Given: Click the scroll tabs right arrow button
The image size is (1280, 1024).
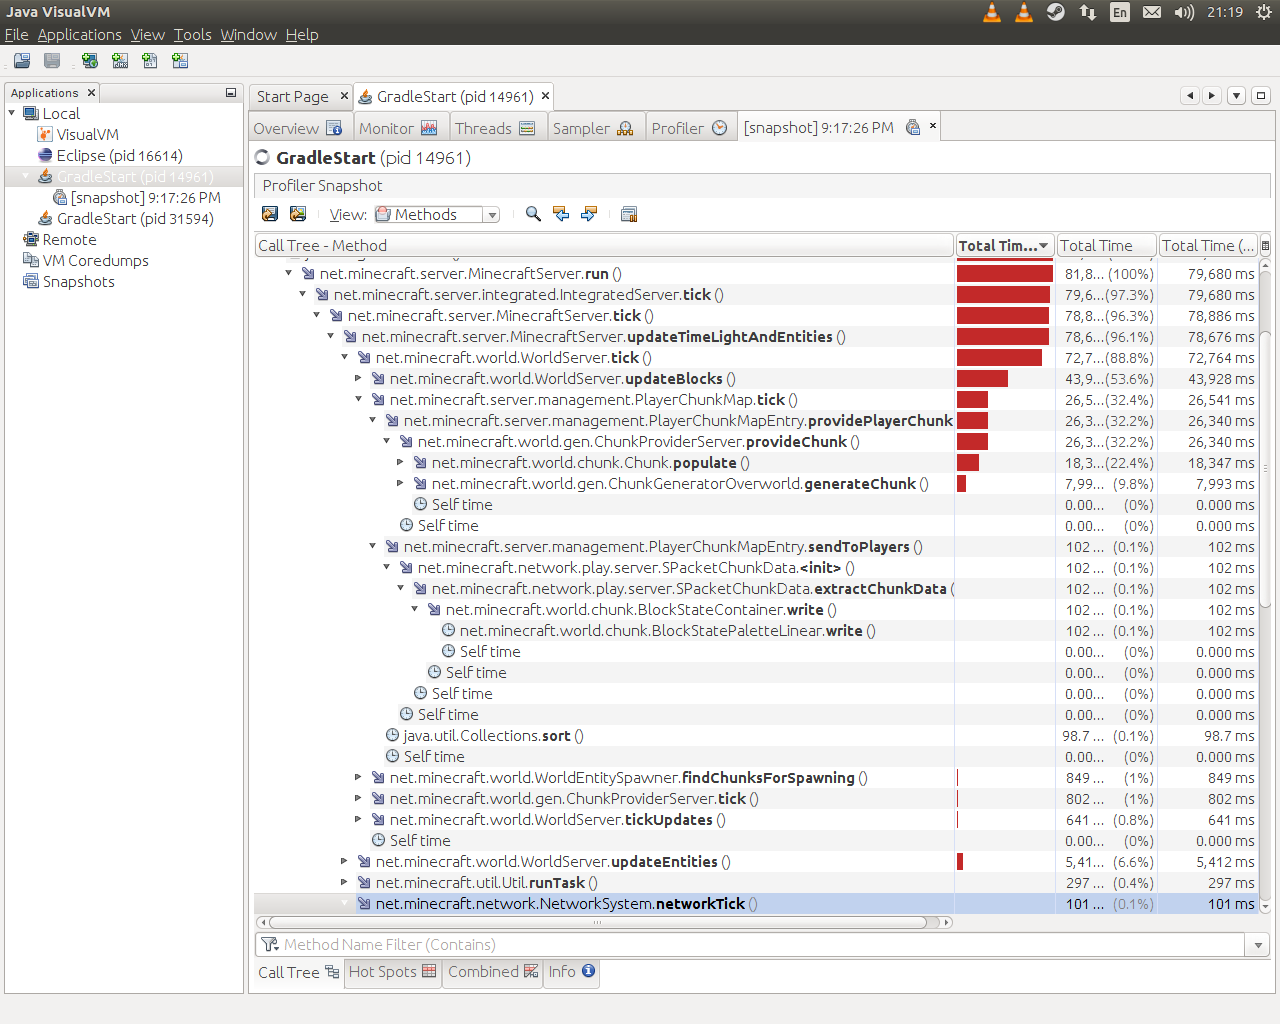Looking at the screenshot, I should 1212,96.
